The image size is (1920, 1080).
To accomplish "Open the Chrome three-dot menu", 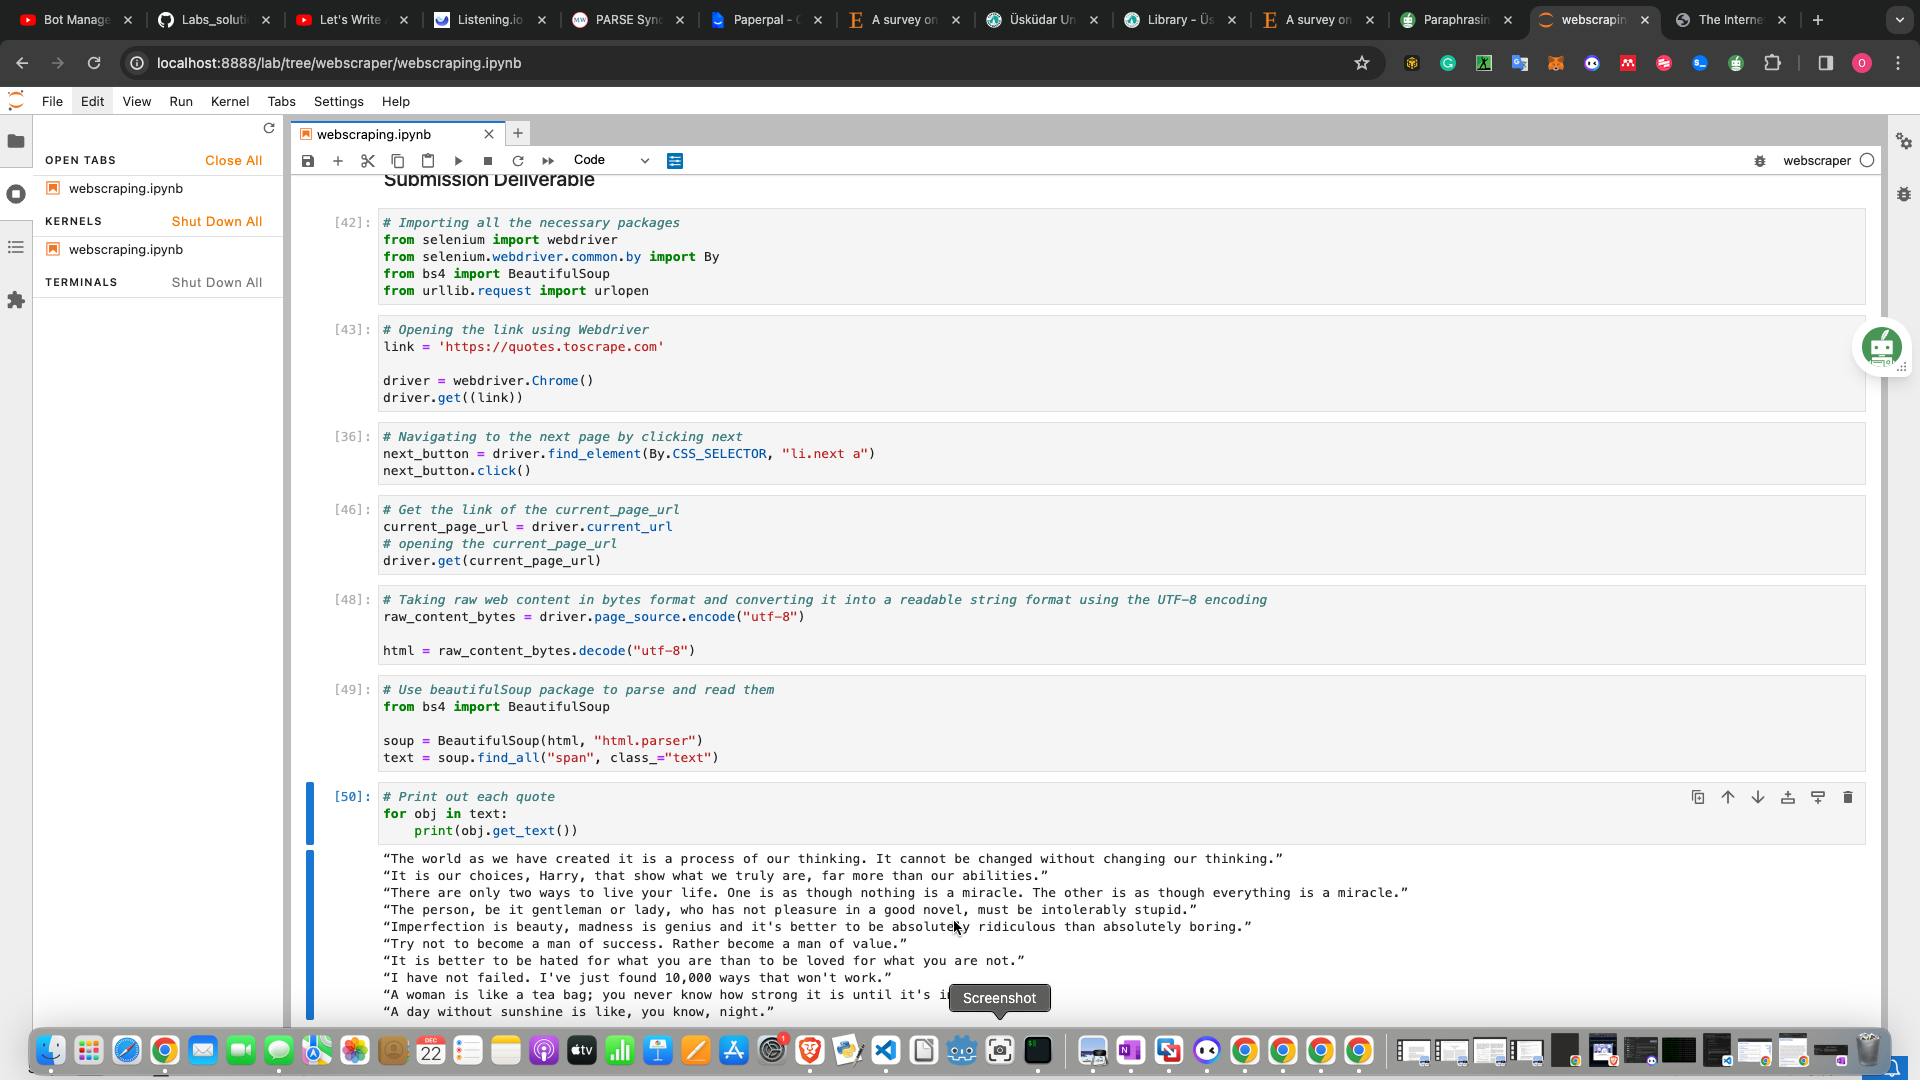I will [1898, 63].
